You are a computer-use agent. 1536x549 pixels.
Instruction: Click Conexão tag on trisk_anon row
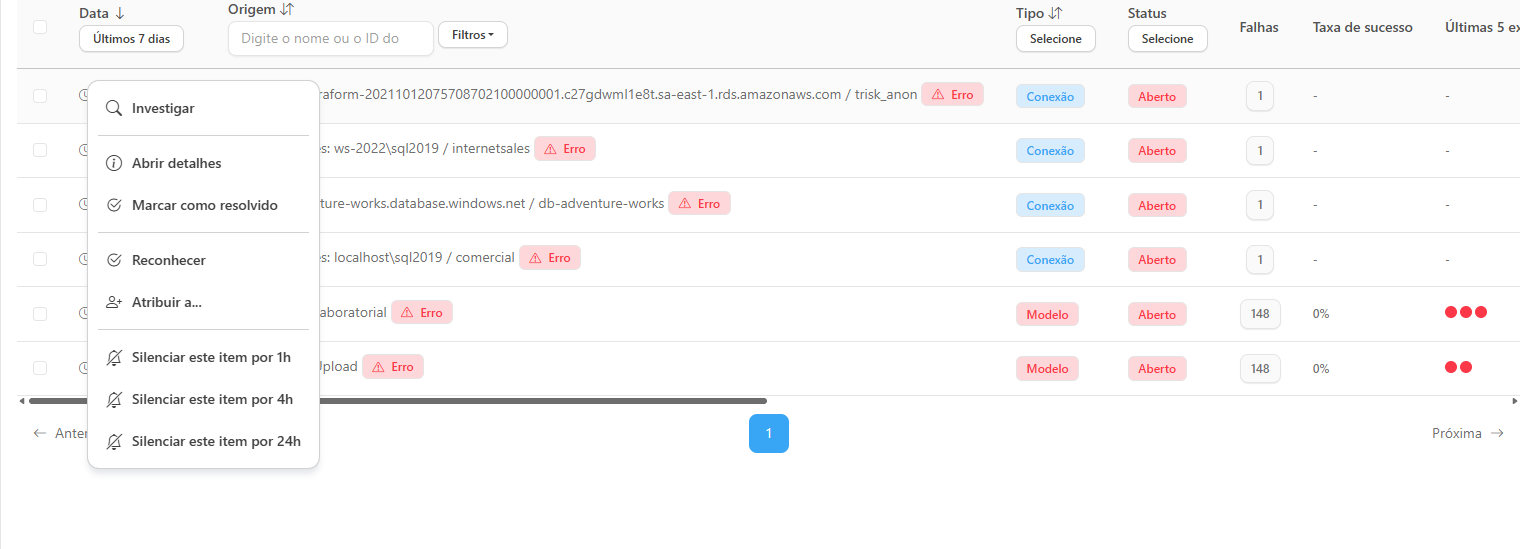pyautogui.click(x=1050, y=97)
